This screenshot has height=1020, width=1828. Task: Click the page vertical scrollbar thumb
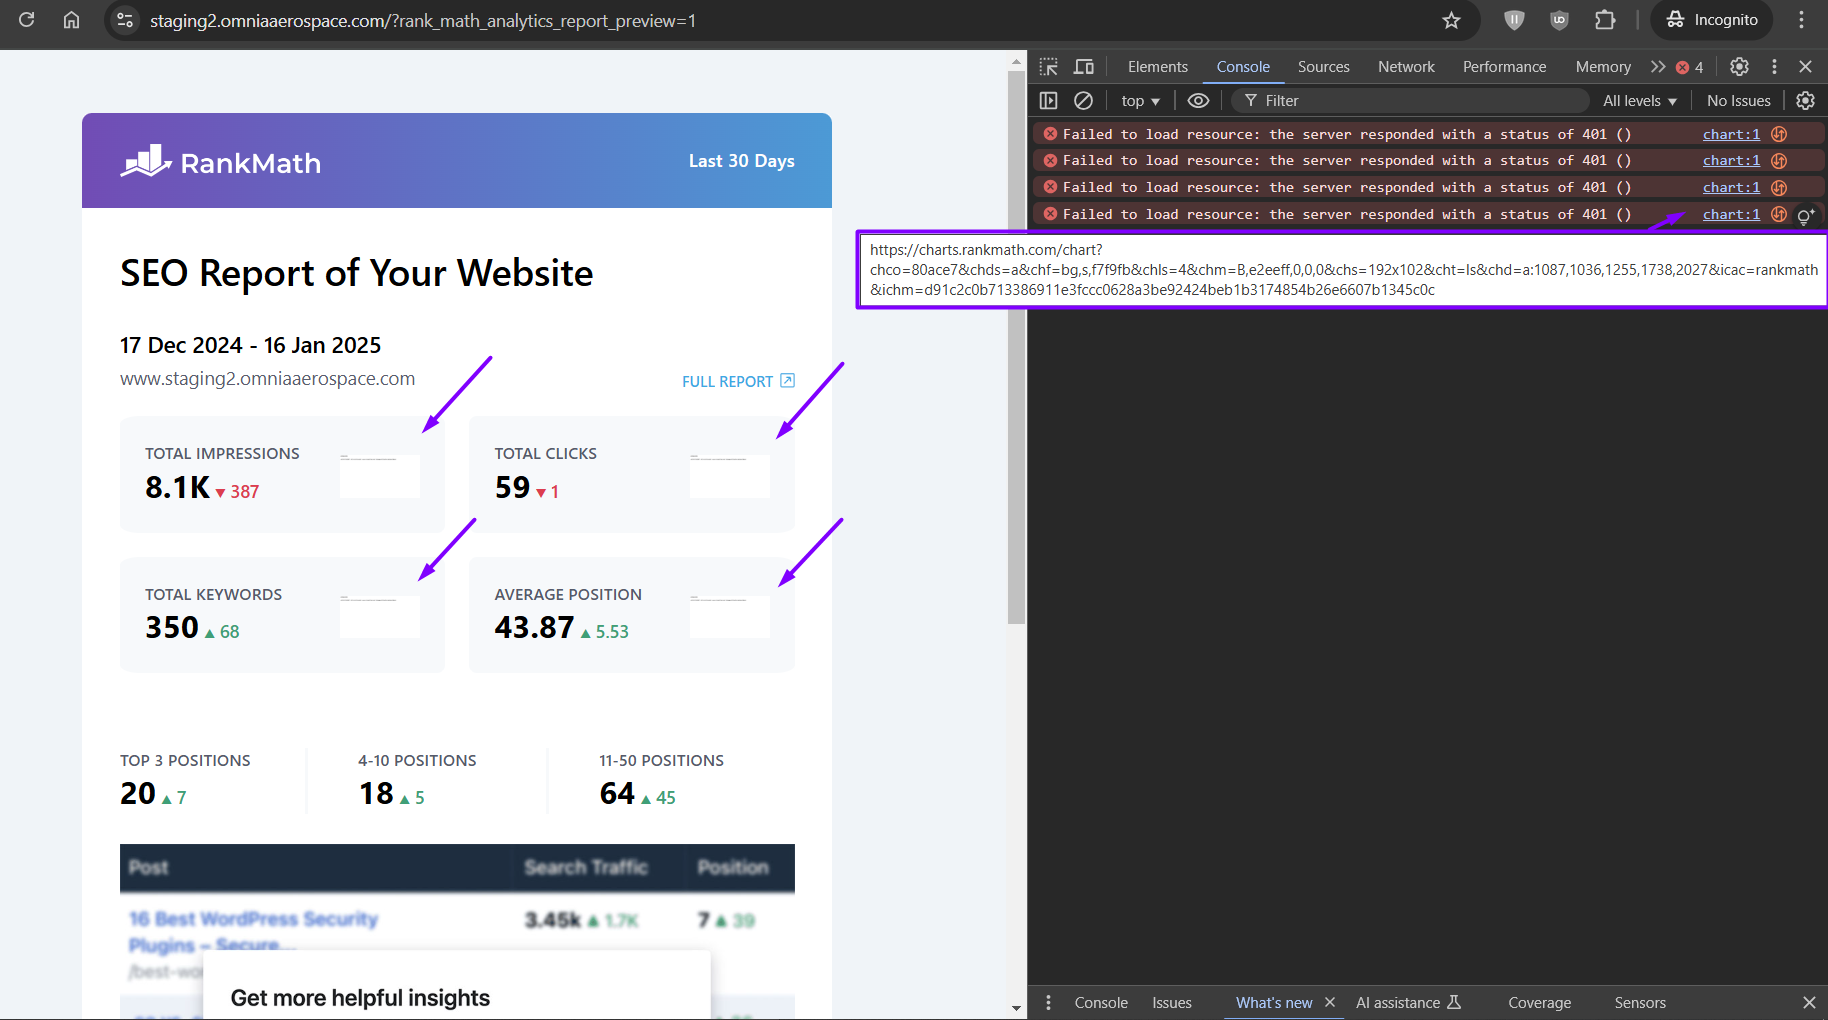[1016, 347]
